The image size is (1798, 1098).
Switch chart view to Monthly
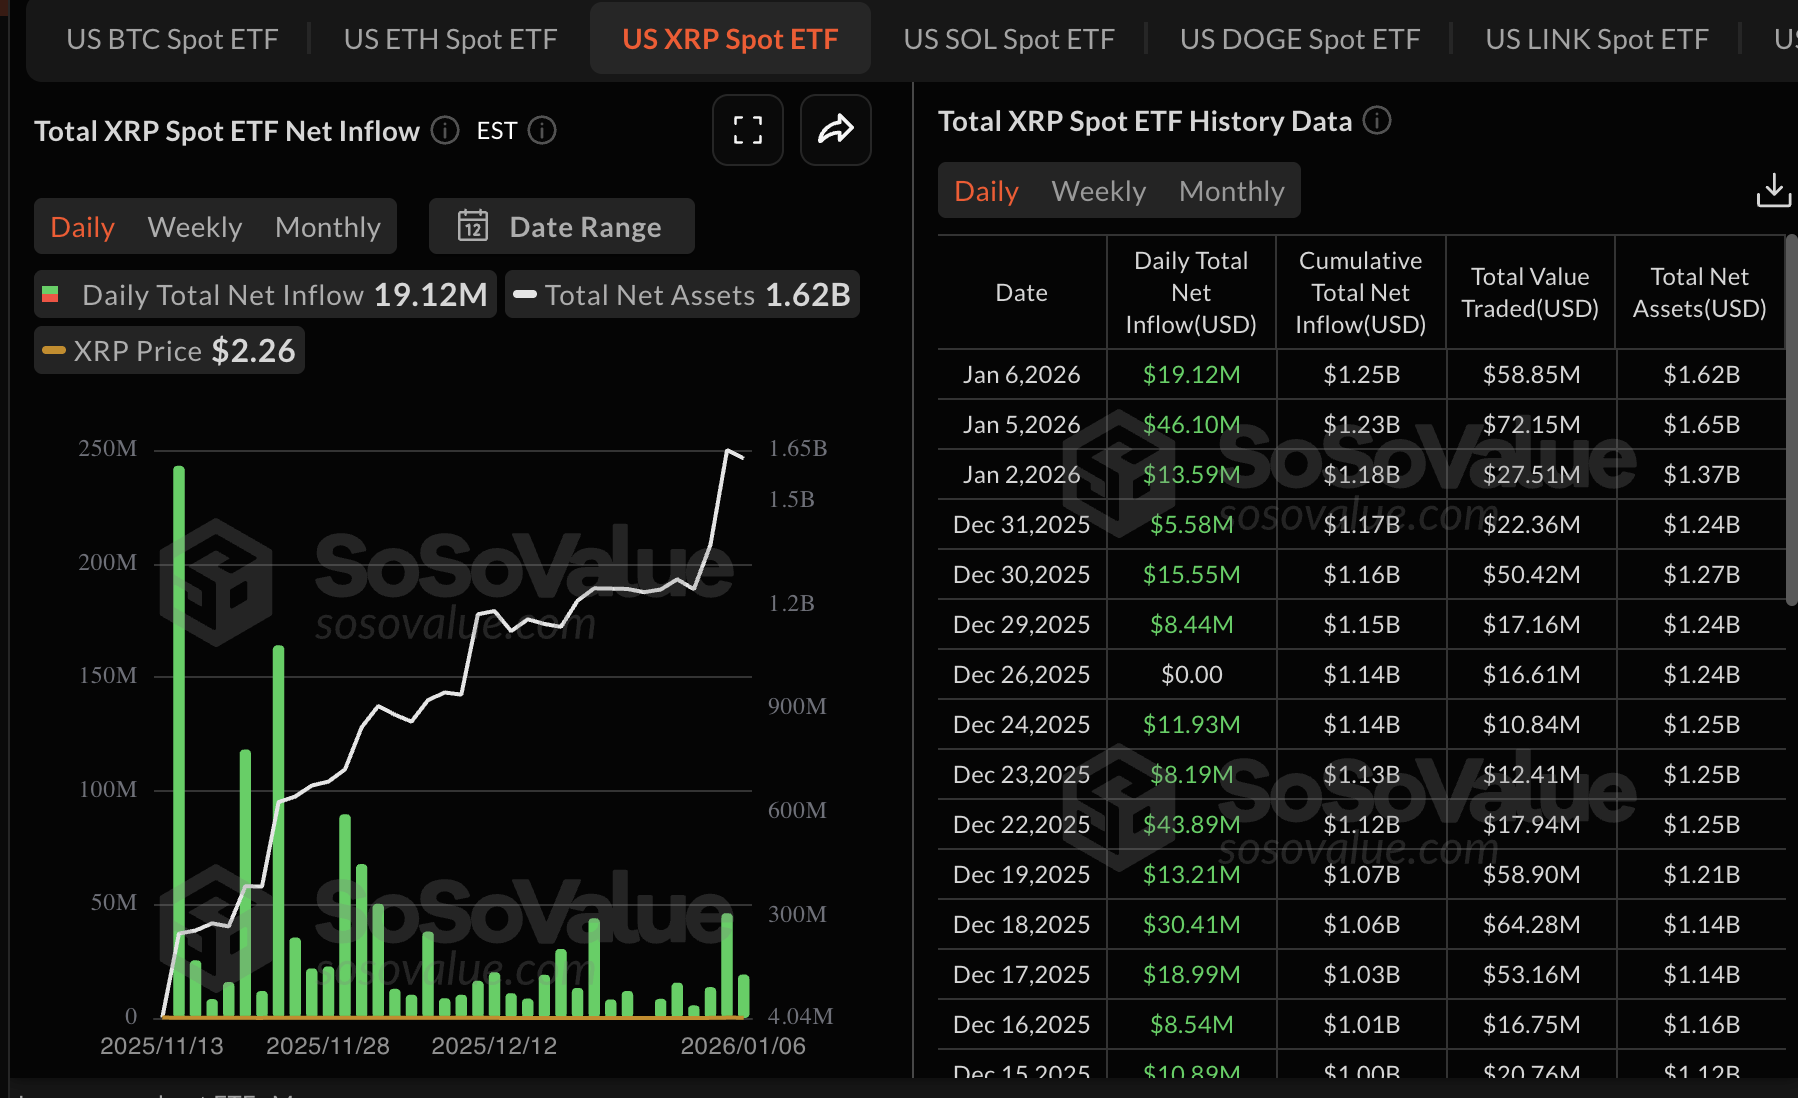pyautogui.click(x=327, y=226)
